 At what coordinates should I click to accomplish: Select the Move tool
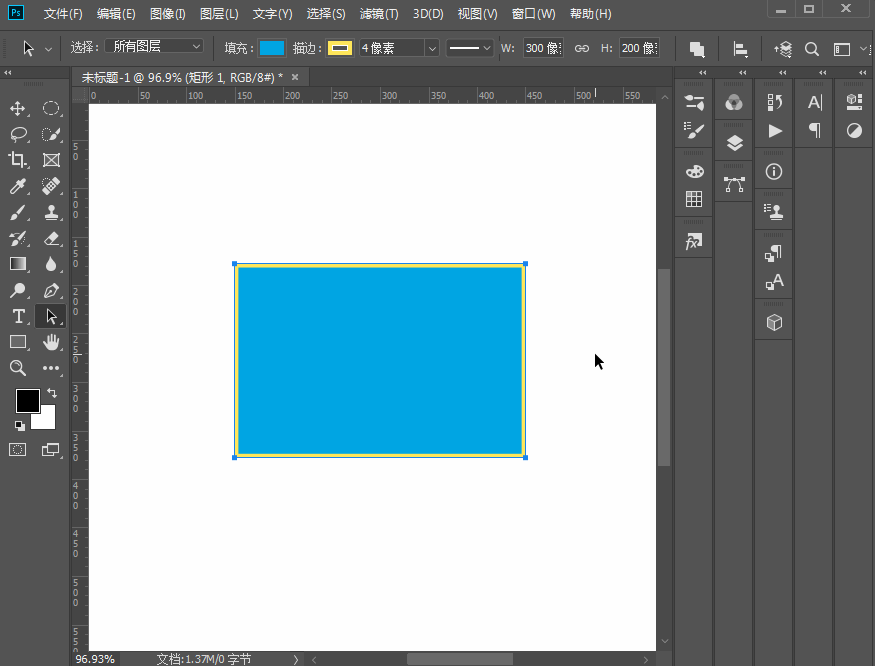point(17,108)
